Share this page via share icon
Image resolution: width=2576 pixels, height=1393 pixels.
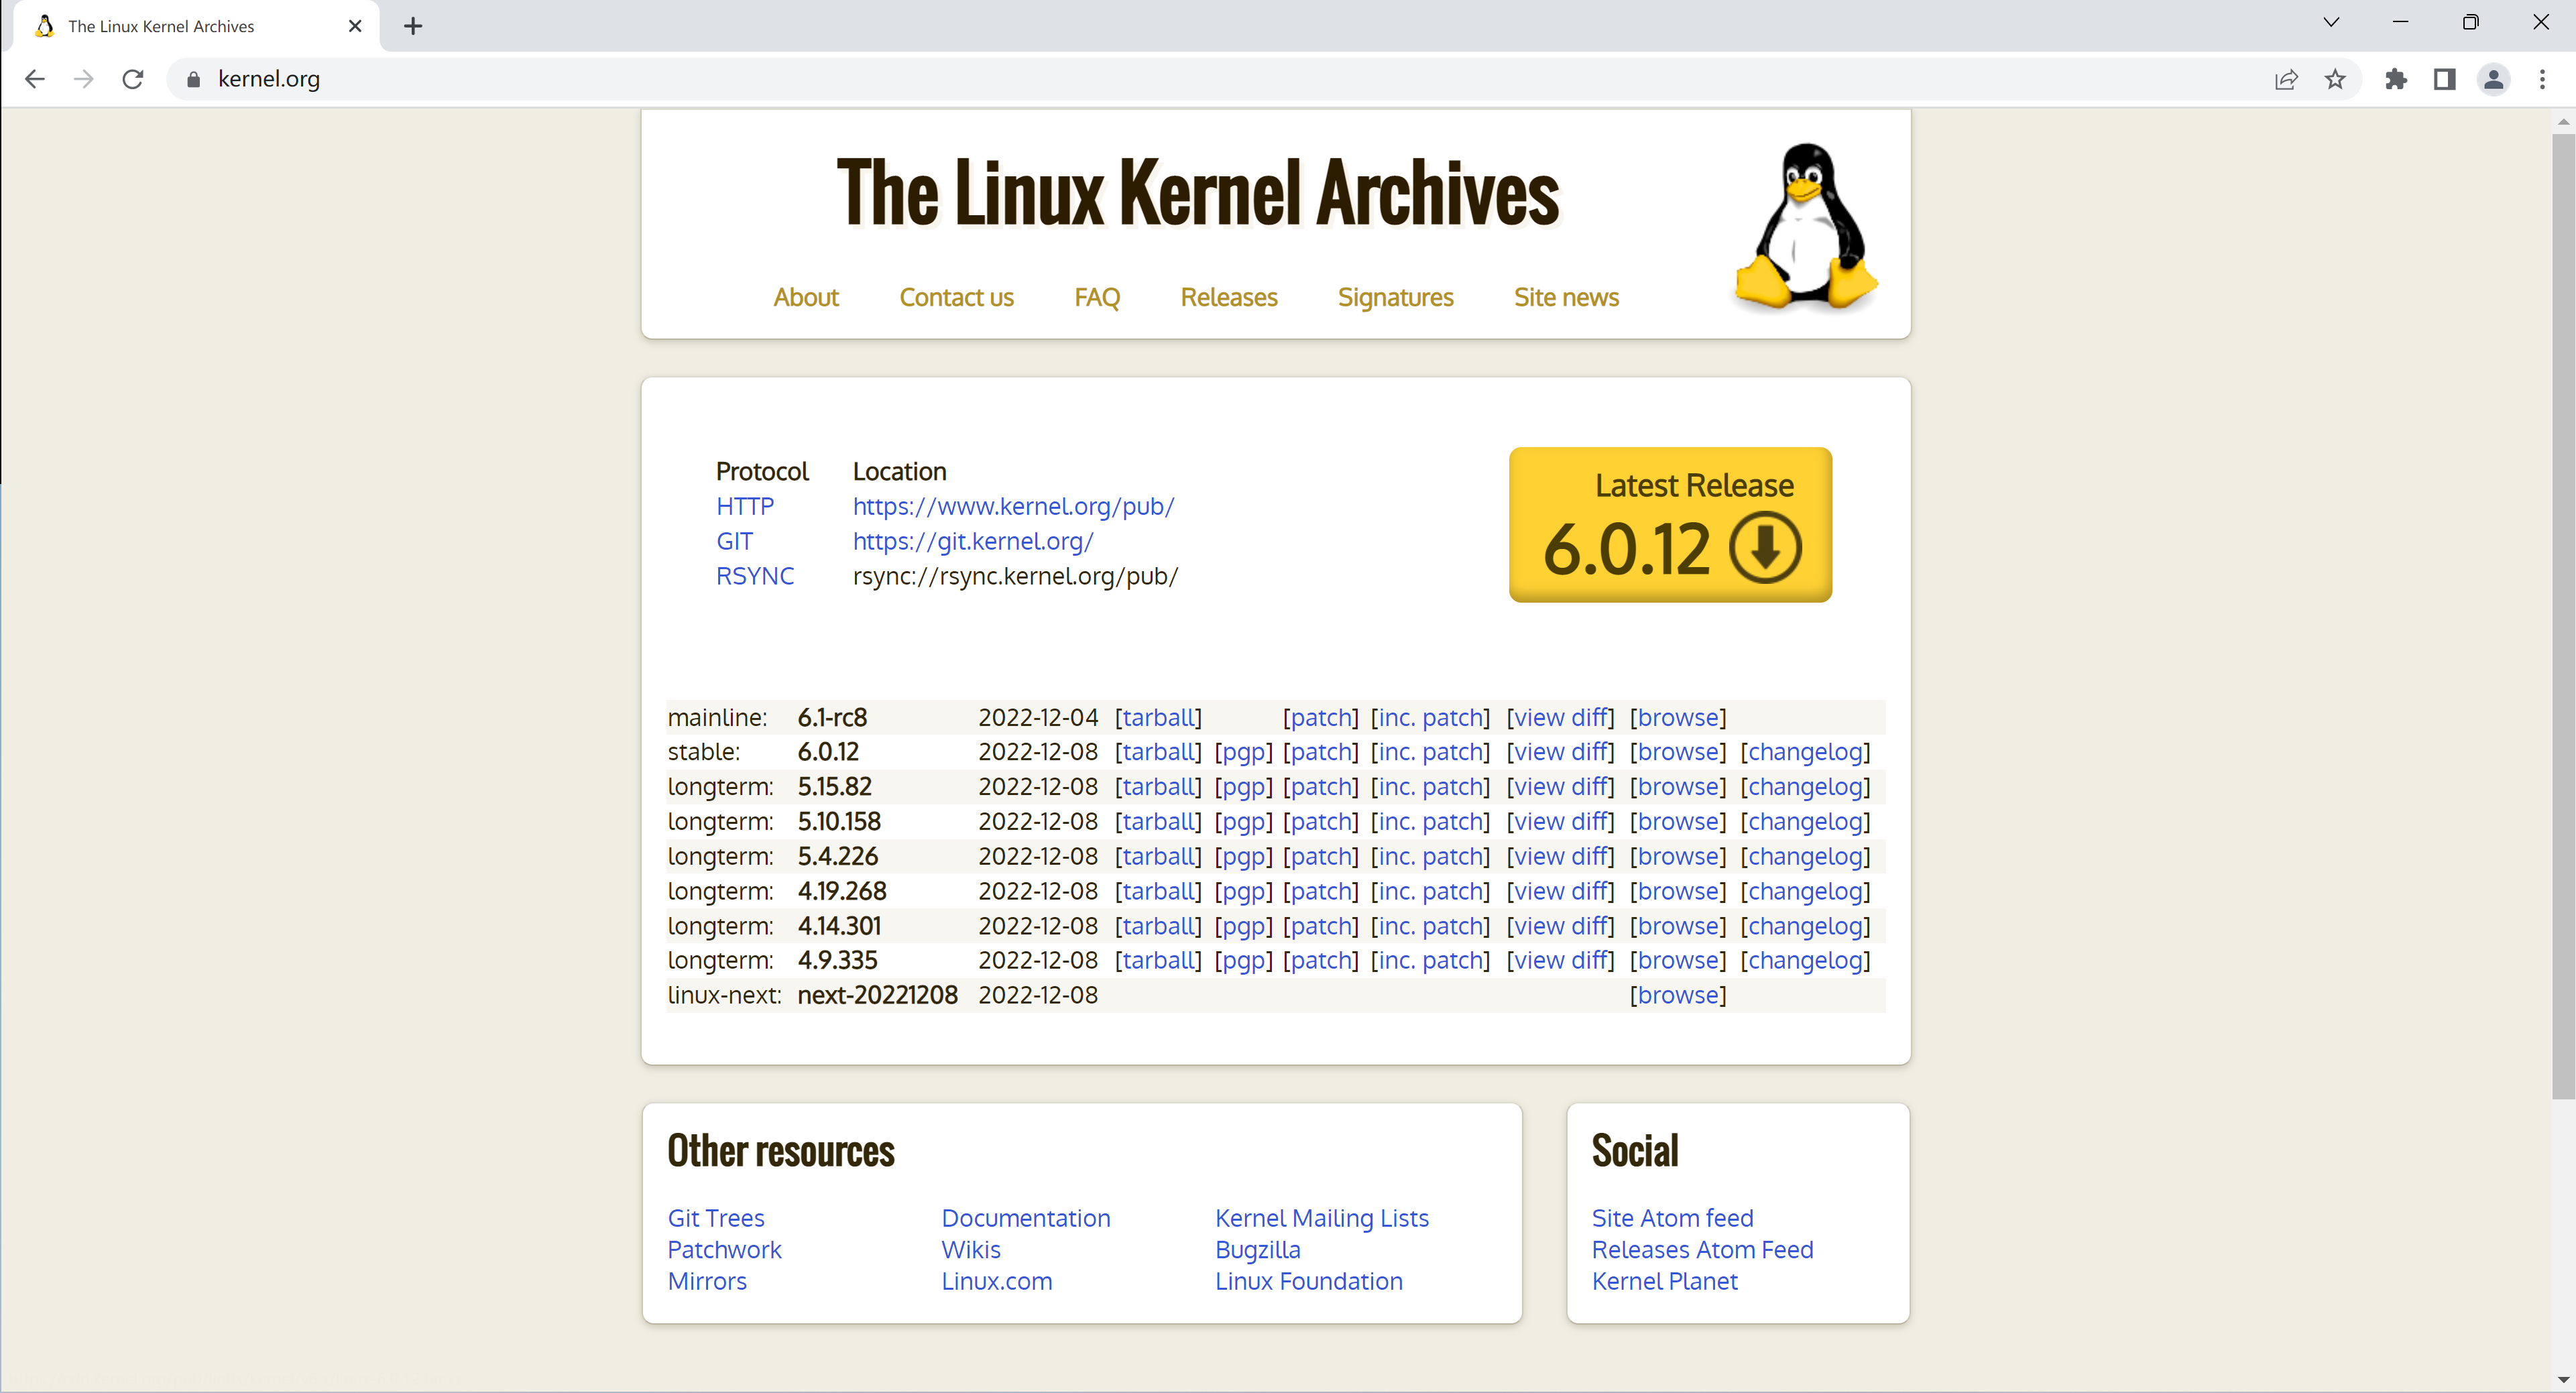(2286, 79)
